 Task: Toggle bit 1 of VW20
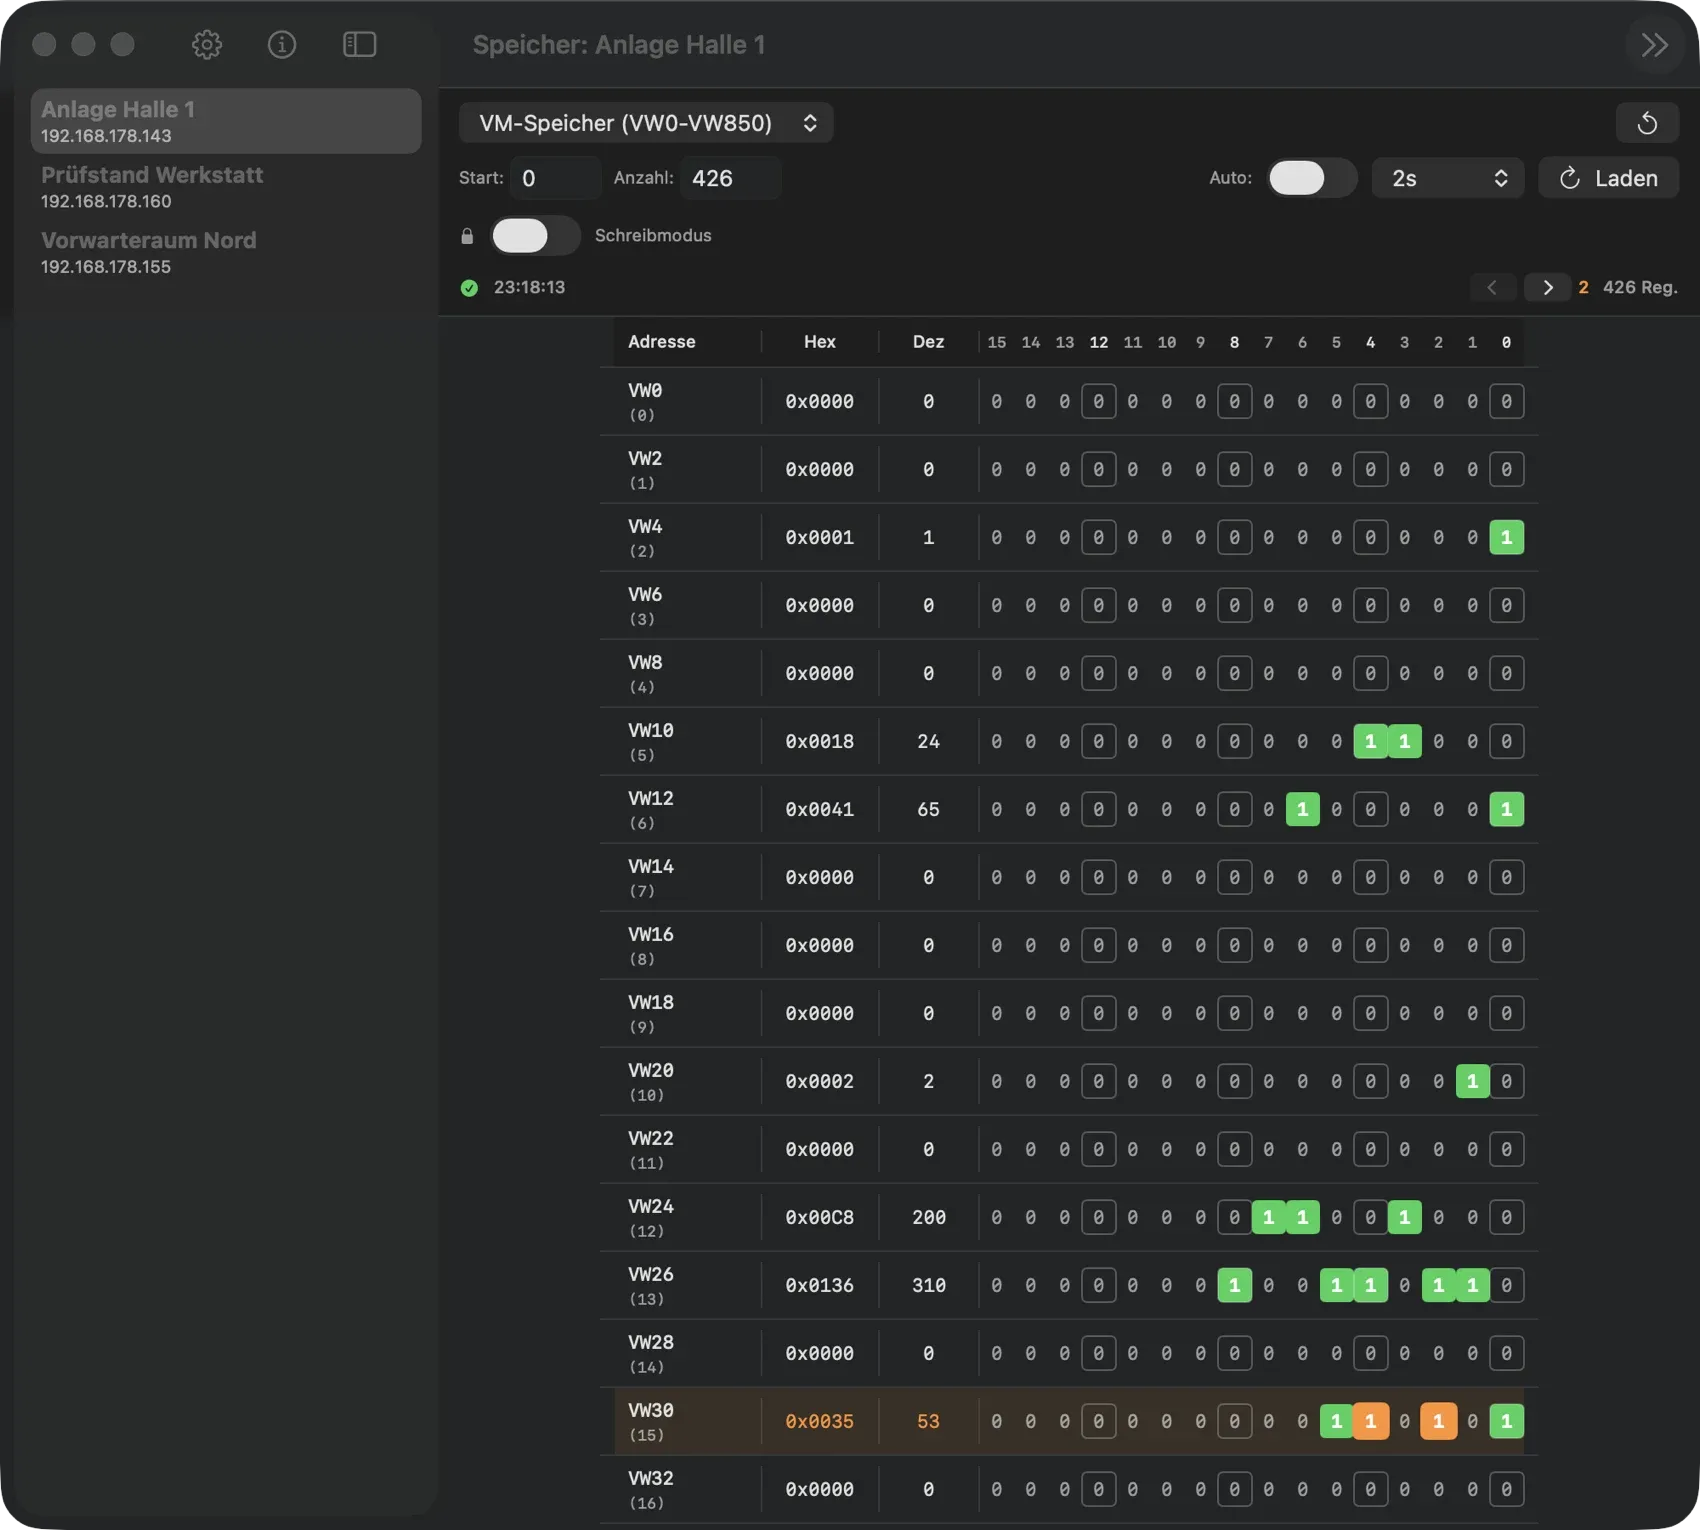click(x=1472, y=1082)
